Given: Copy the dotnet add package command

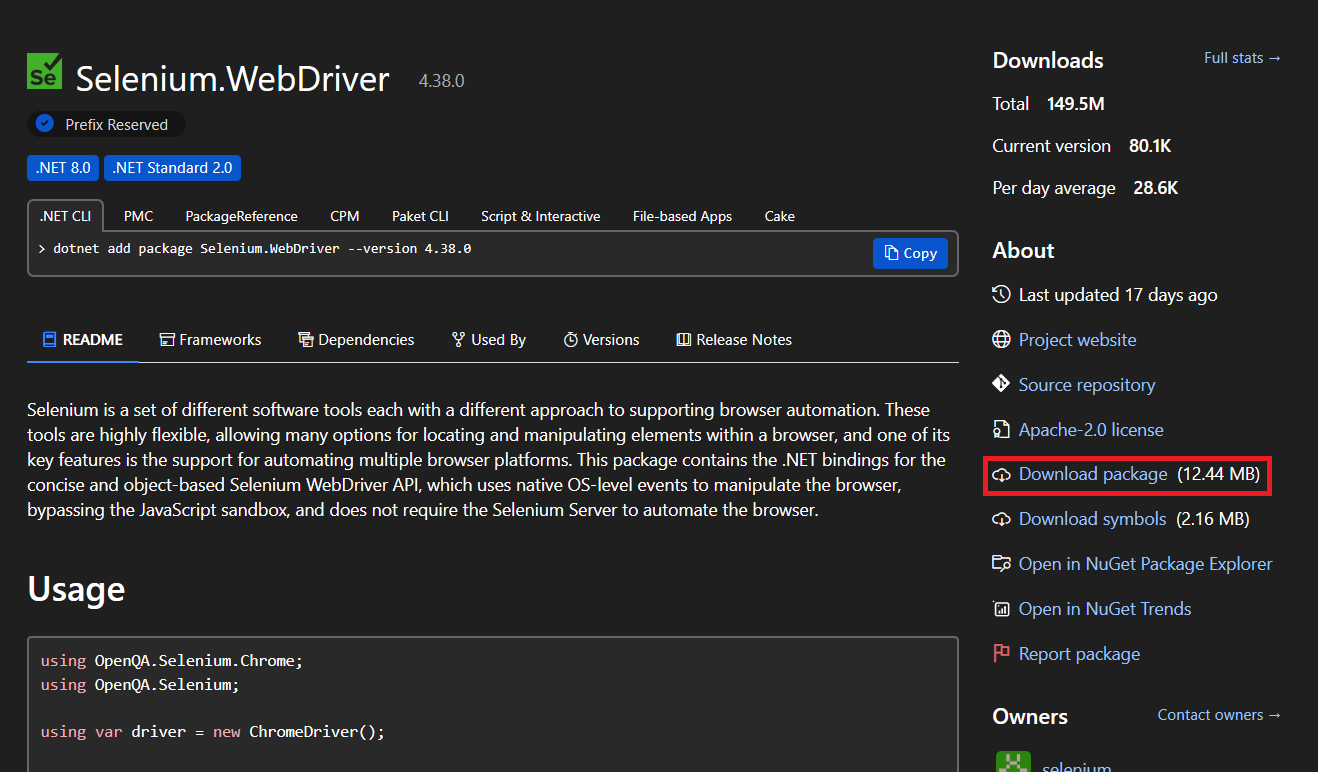Looking at the screenshot, I should click(x=909, y=253).
